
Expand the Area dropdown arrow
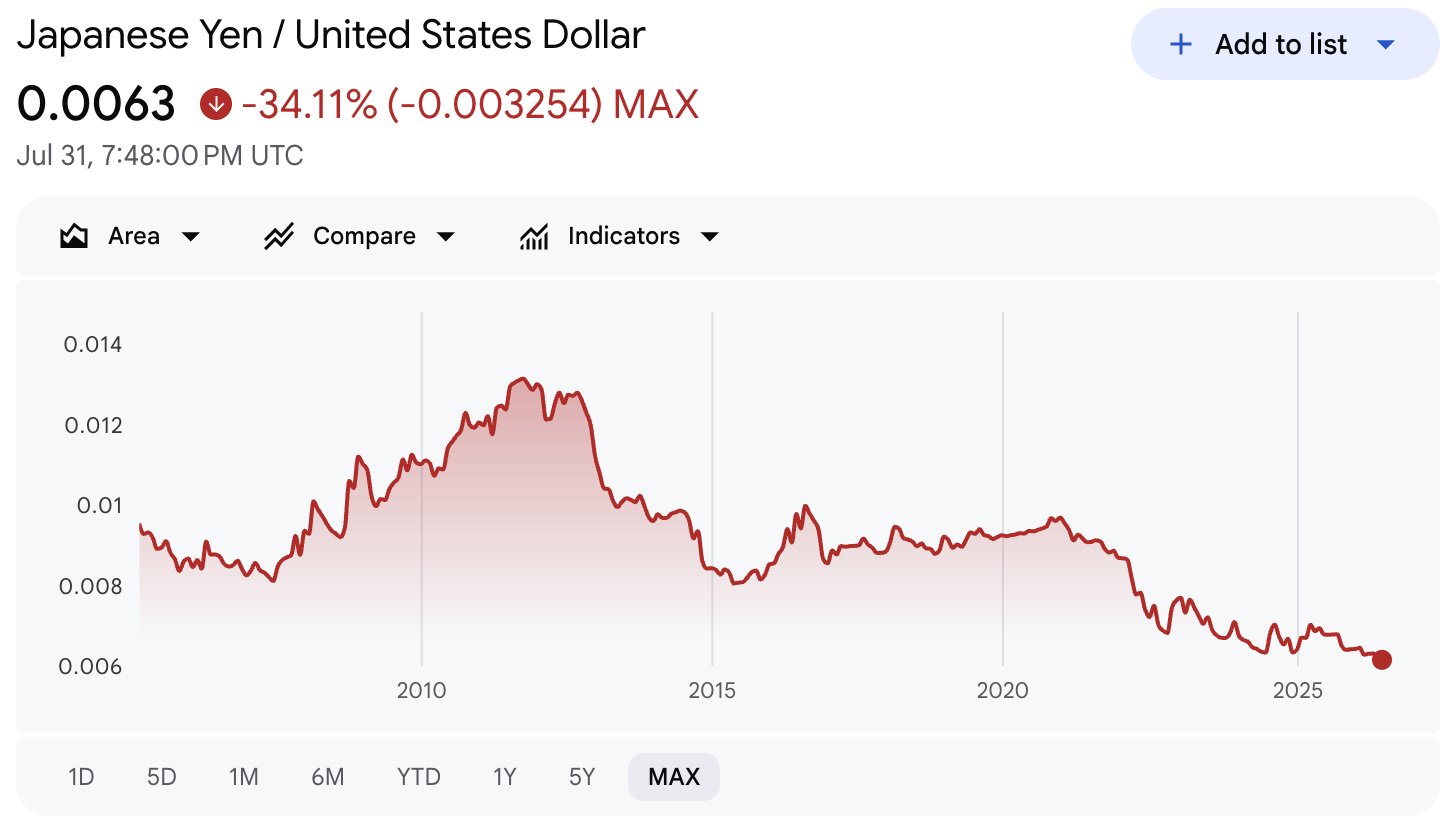pyautogui.click(x=190, y=237)
